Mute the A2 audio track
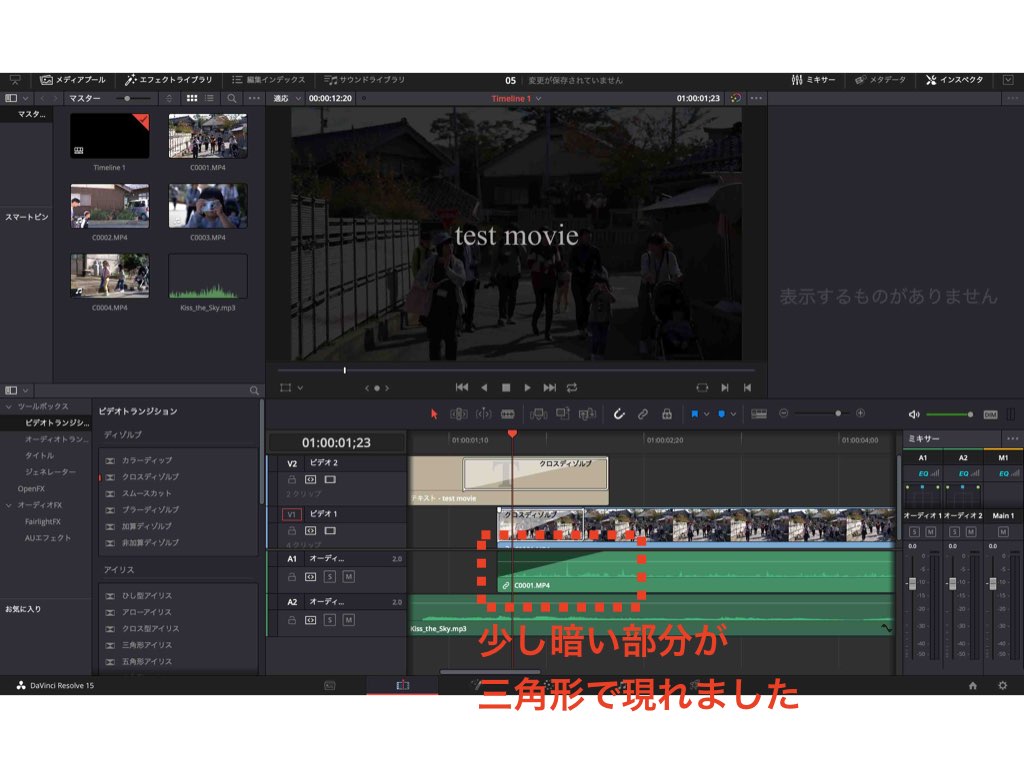 point(349,620)
